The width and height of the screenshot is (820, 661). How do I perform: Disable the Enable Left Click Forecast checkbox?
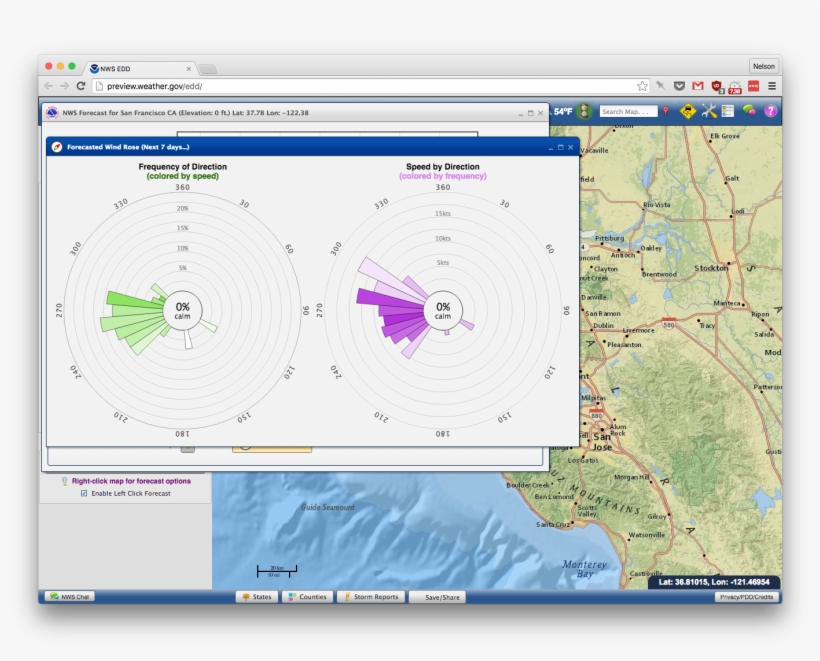[x=84, y=493]
